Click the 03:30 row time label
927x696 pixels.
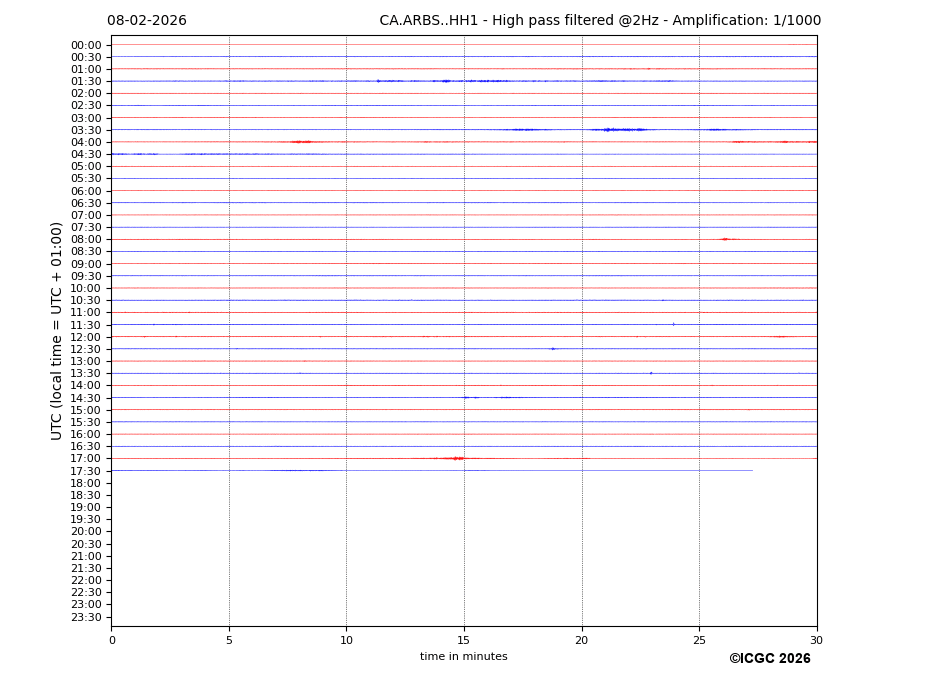86,130
